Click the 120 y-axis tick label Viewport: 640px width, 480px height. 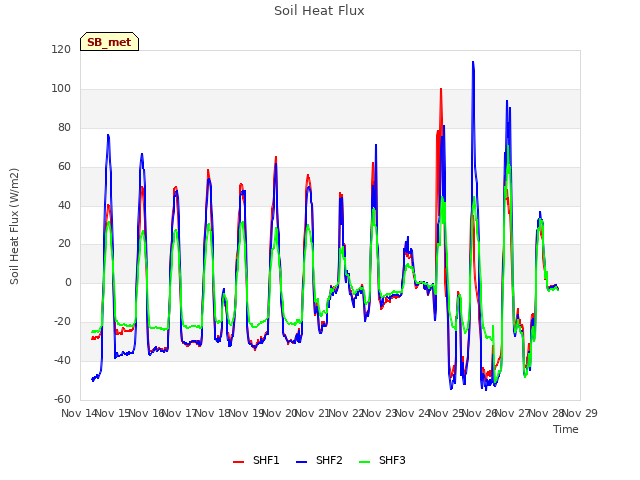point(61,49)
